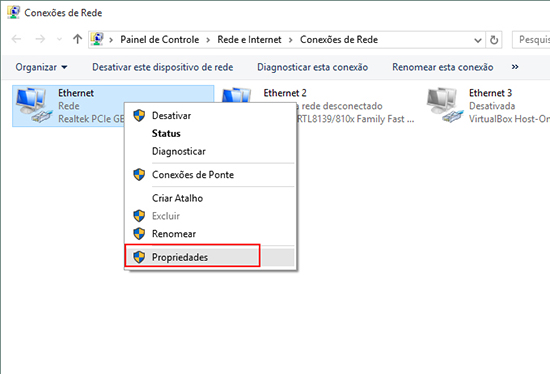The height and width of the screenshot is (374, 550).
Task: Select the Ethernet 3 adapter icon
Action: [x=445, y=105]
